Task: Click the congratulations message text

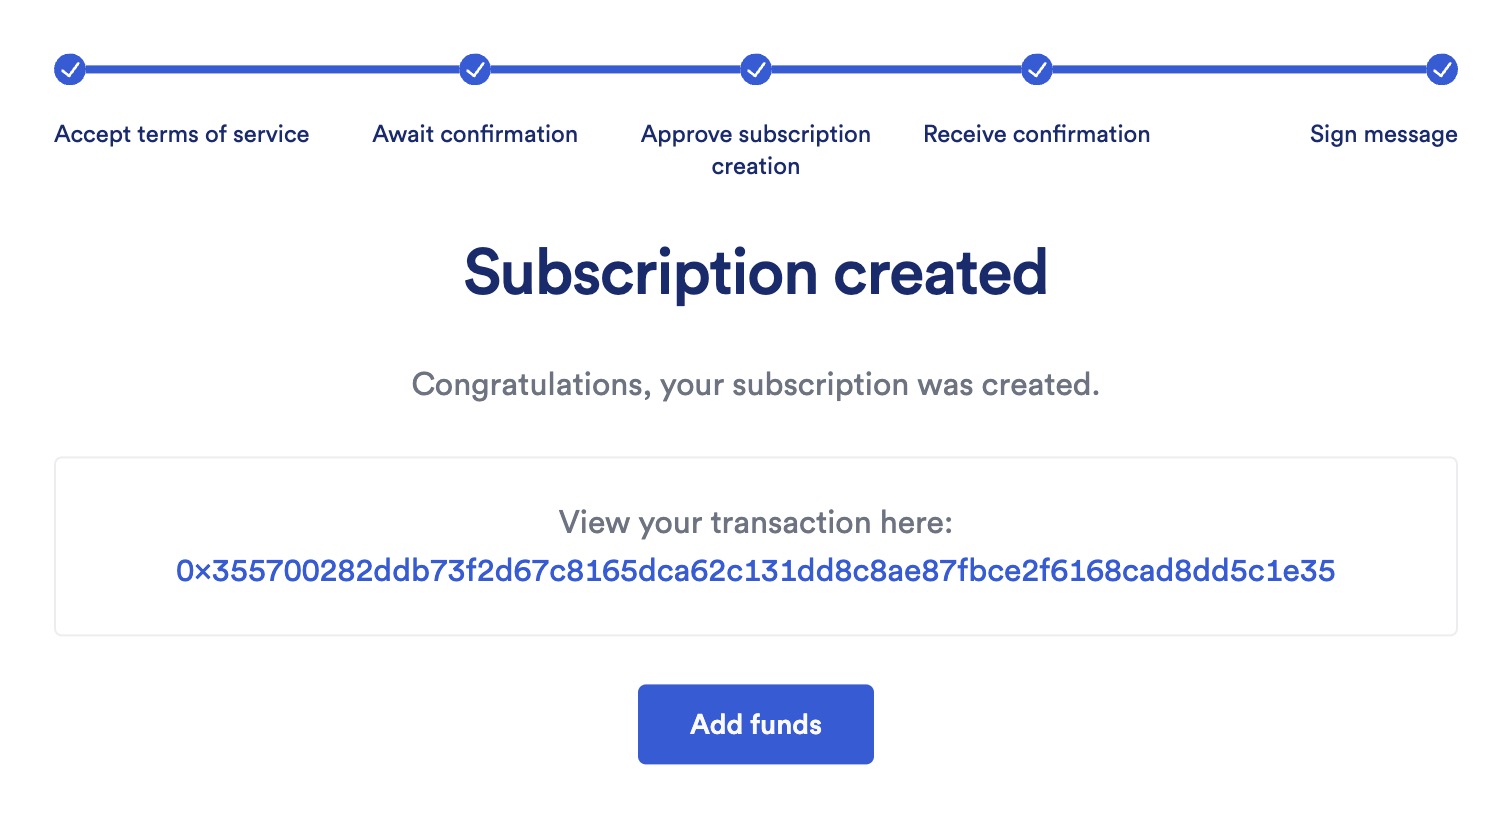Action: (x=755, y=384)
